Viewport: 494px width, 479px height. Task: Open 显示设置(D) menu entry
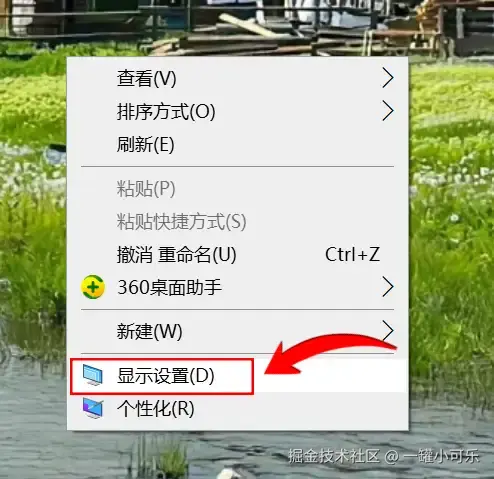coord(237,375)
